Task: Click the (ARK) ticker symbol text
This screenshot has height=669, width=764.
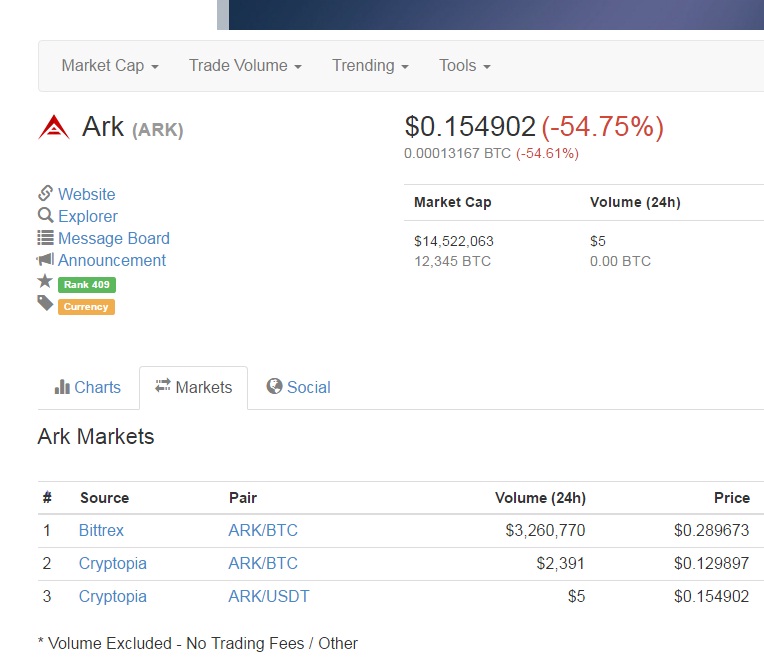Action: (157, 130)
